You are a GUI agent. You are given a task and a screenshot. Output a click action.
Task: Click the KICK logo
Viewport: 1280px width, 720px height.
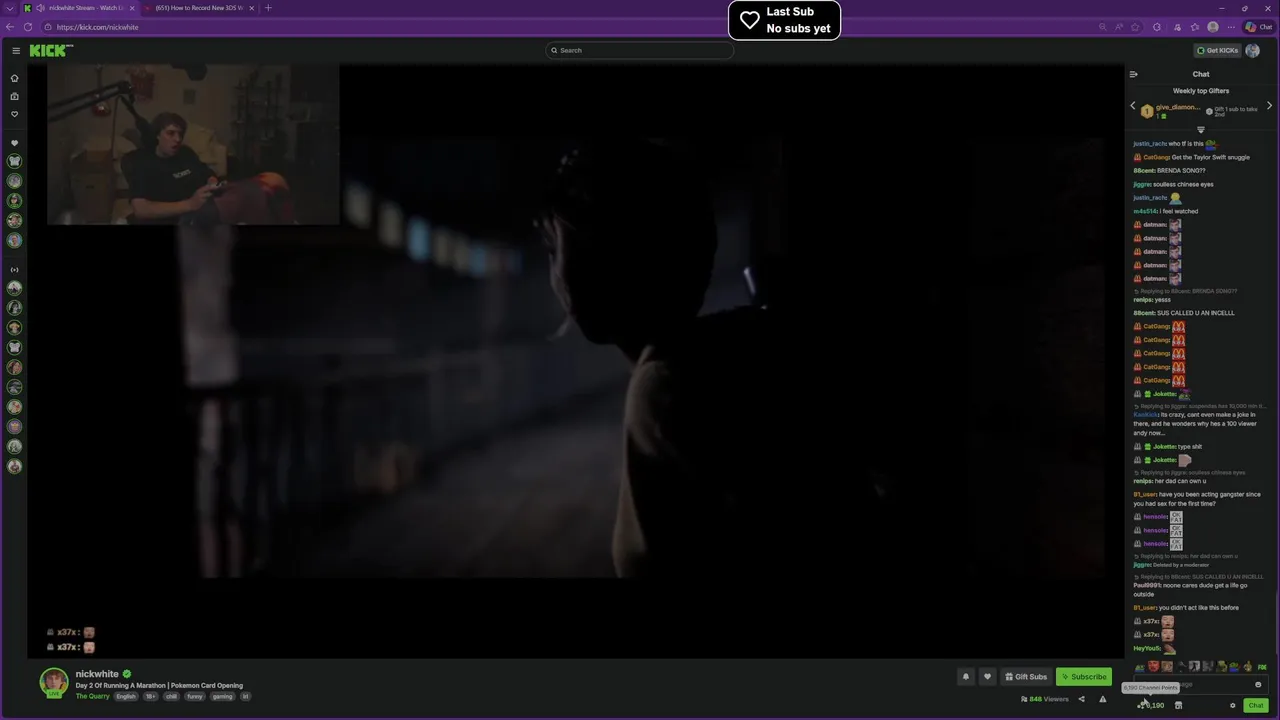(x=50, y=50)
